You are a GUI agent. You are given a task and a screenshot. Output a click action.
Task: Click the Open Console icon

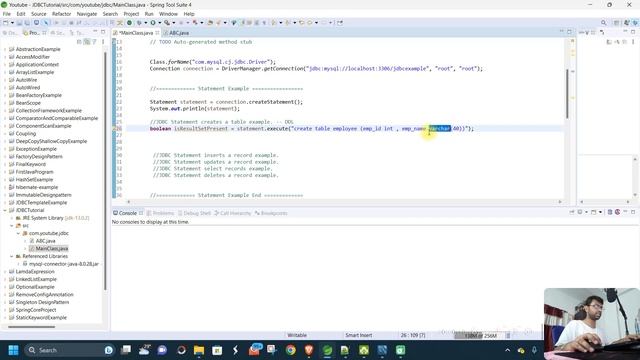tap(594, 212)
